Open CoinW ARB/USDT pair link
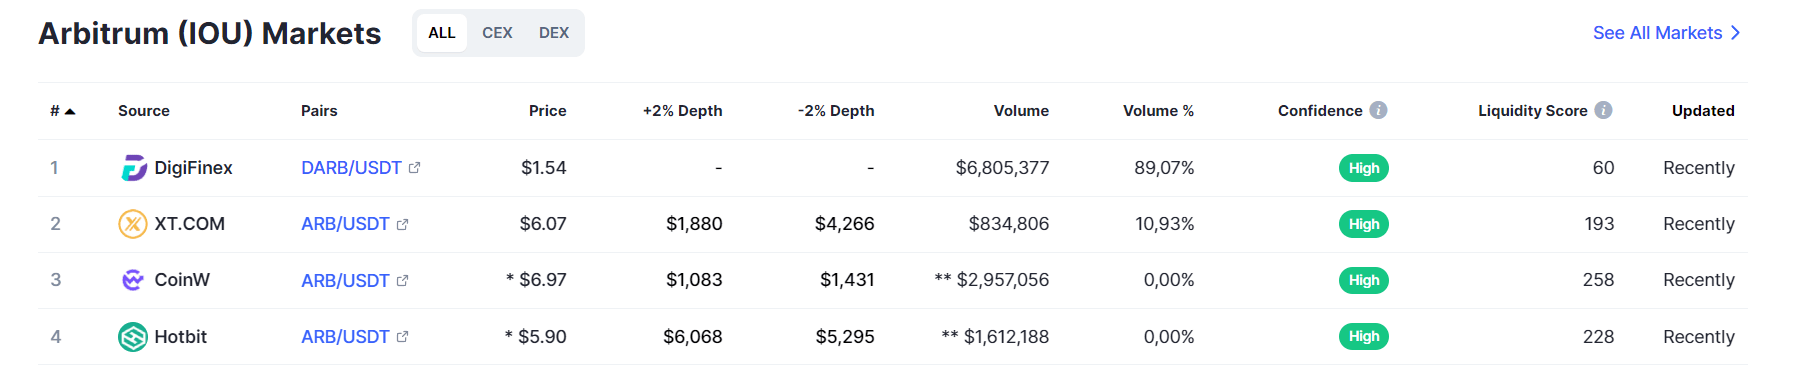 pos(345,280)
